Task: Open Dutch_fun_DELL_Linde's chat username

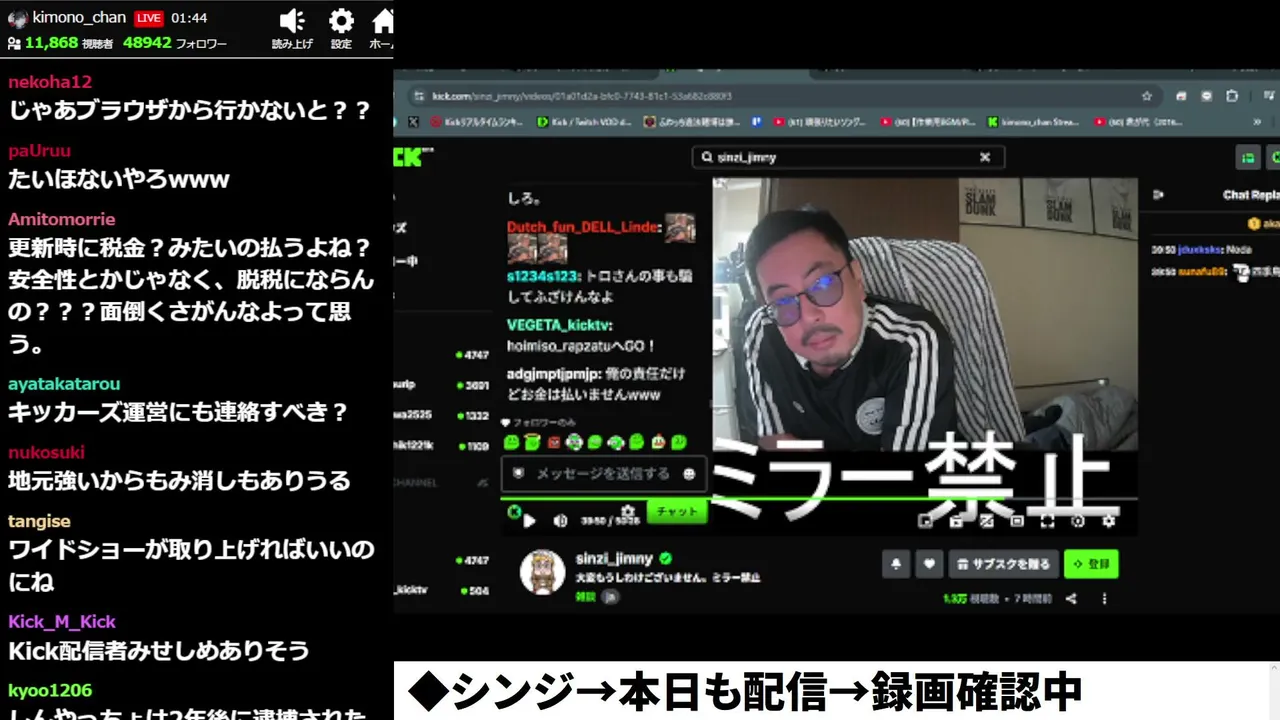Action: click(x=584, y=227)
